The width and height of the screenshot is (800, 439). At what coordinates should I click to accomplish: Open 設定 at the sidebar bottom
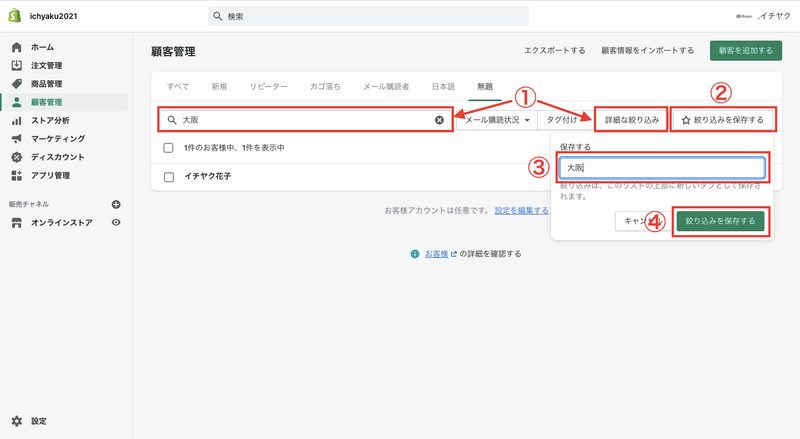coord(39,421)
